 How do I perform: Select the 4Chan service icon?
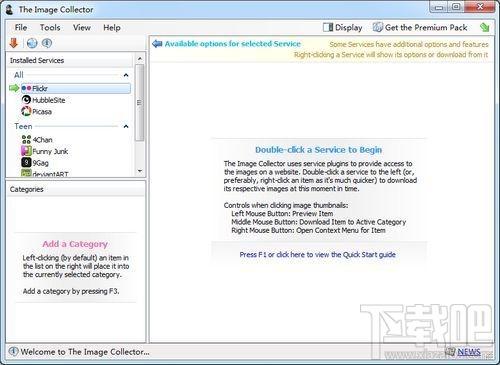tap(26, 139)
